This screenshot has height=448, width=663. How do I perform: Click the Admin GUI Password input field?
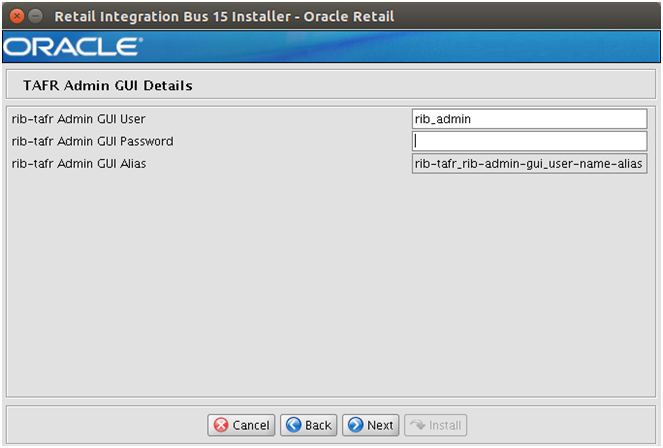point(529,141)
